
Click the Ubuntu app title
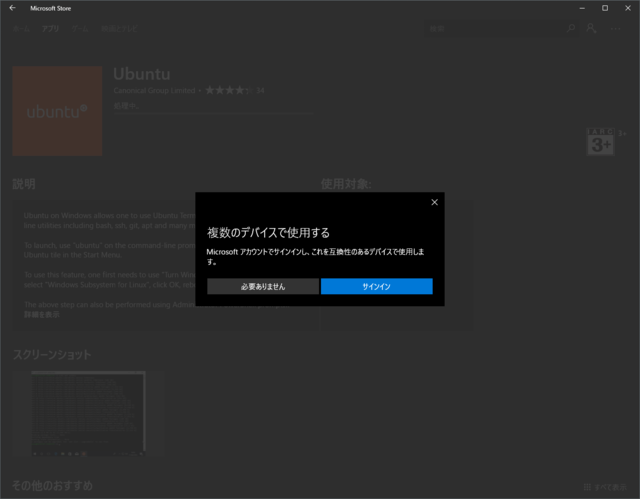142,74
